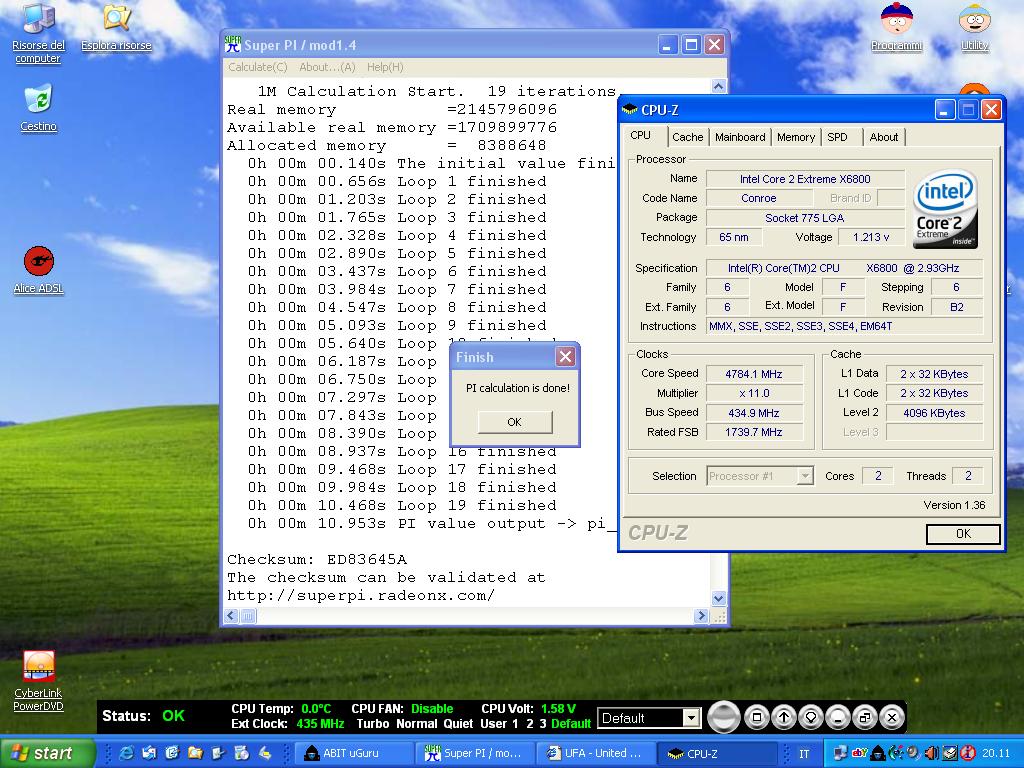Switch to UFA - United taskbar button
Screen dimensions: 1024x768
[596, 753]
